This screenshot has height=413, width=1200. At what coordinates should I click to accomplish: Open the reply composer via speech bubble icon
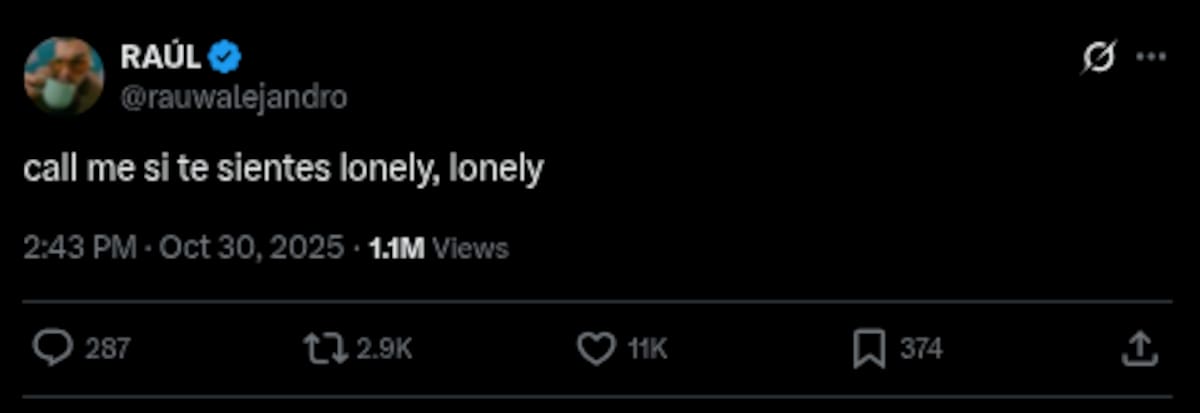(52, 348)
